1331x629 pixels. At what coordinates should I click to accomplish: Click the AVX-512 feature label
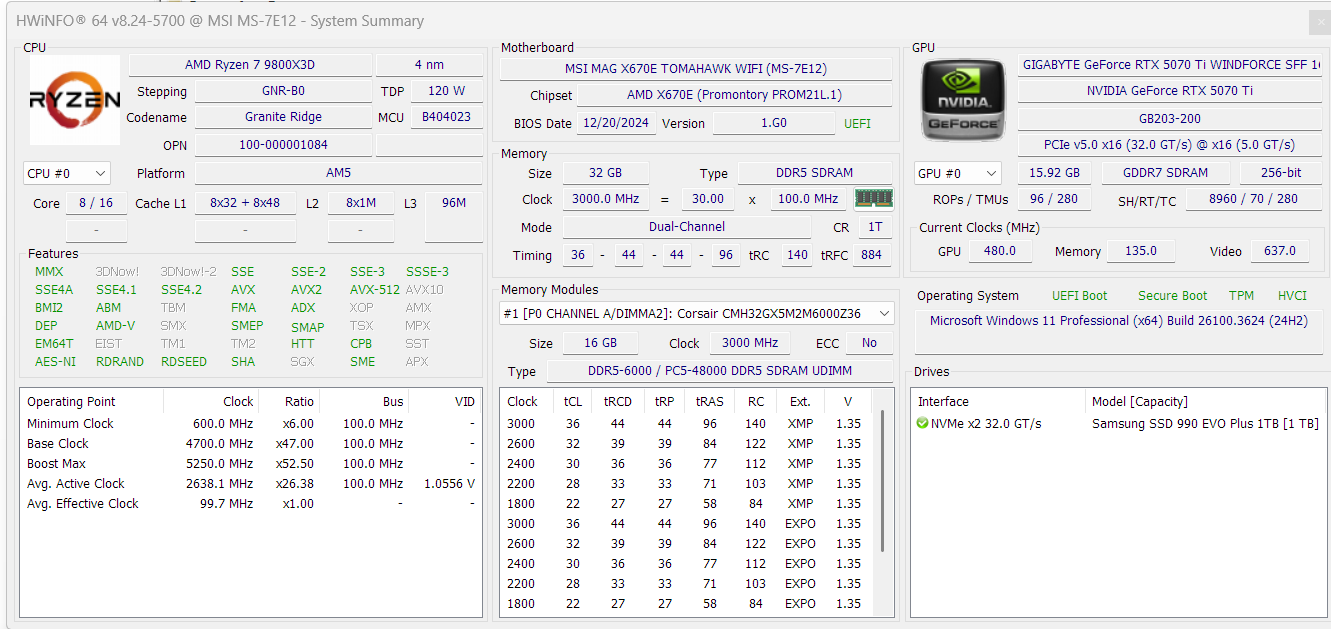click(x=375, y=290)
